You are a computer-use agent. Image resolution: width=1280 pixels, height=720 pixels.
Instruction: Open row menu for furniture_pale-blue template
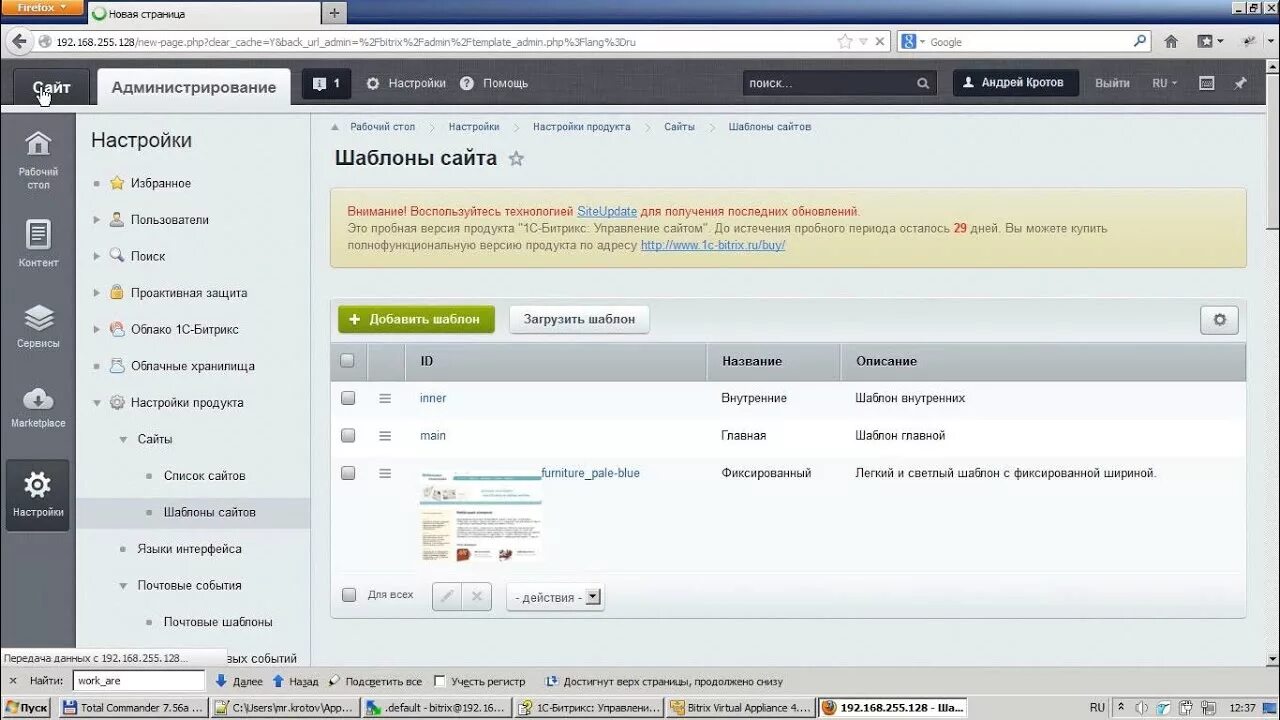click(385, 473)
